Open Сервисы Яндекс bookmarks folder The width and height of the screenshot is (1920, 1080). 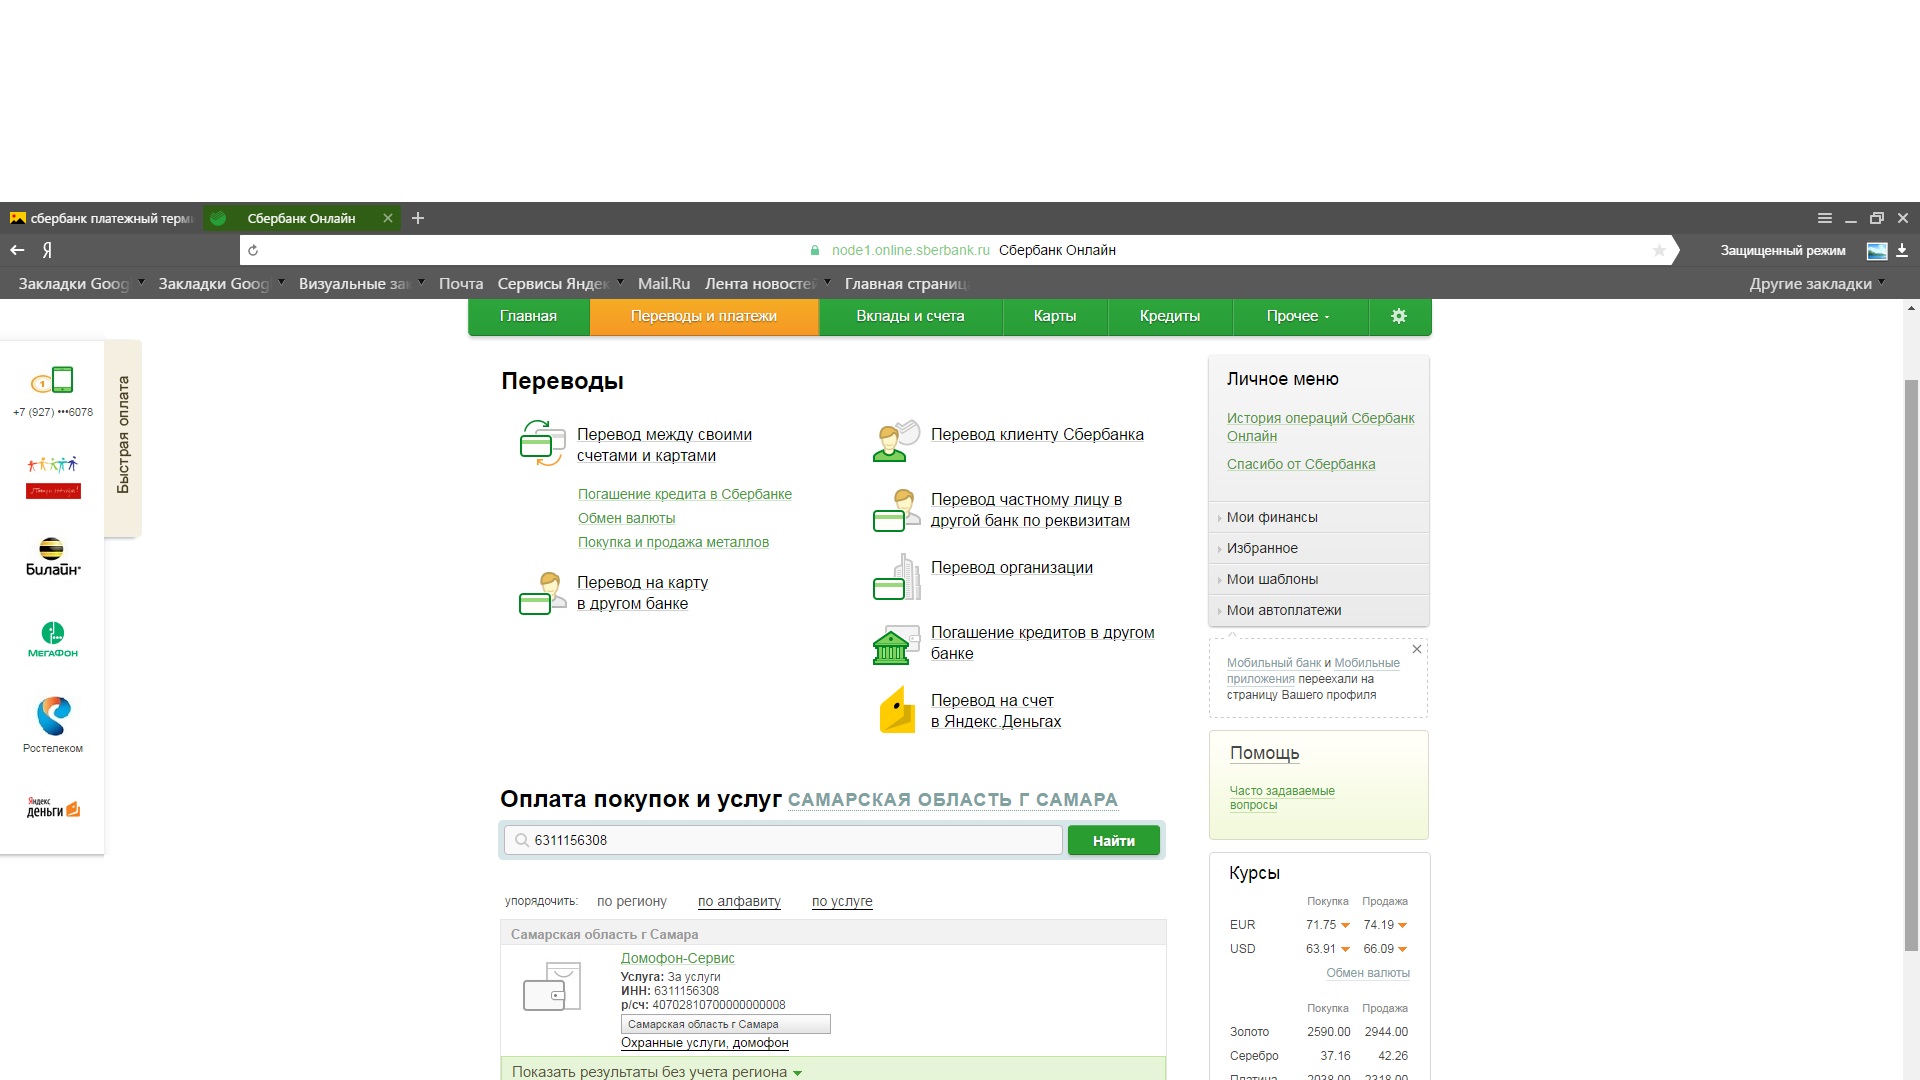point(560,284)
